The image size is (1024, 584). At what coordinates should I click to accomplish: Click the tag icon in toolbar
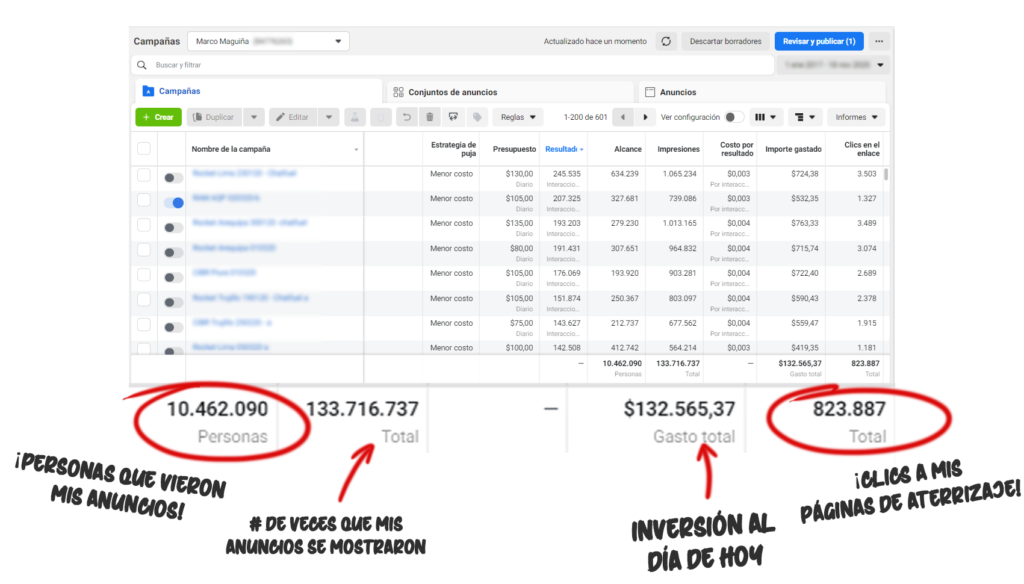point(477,117)
